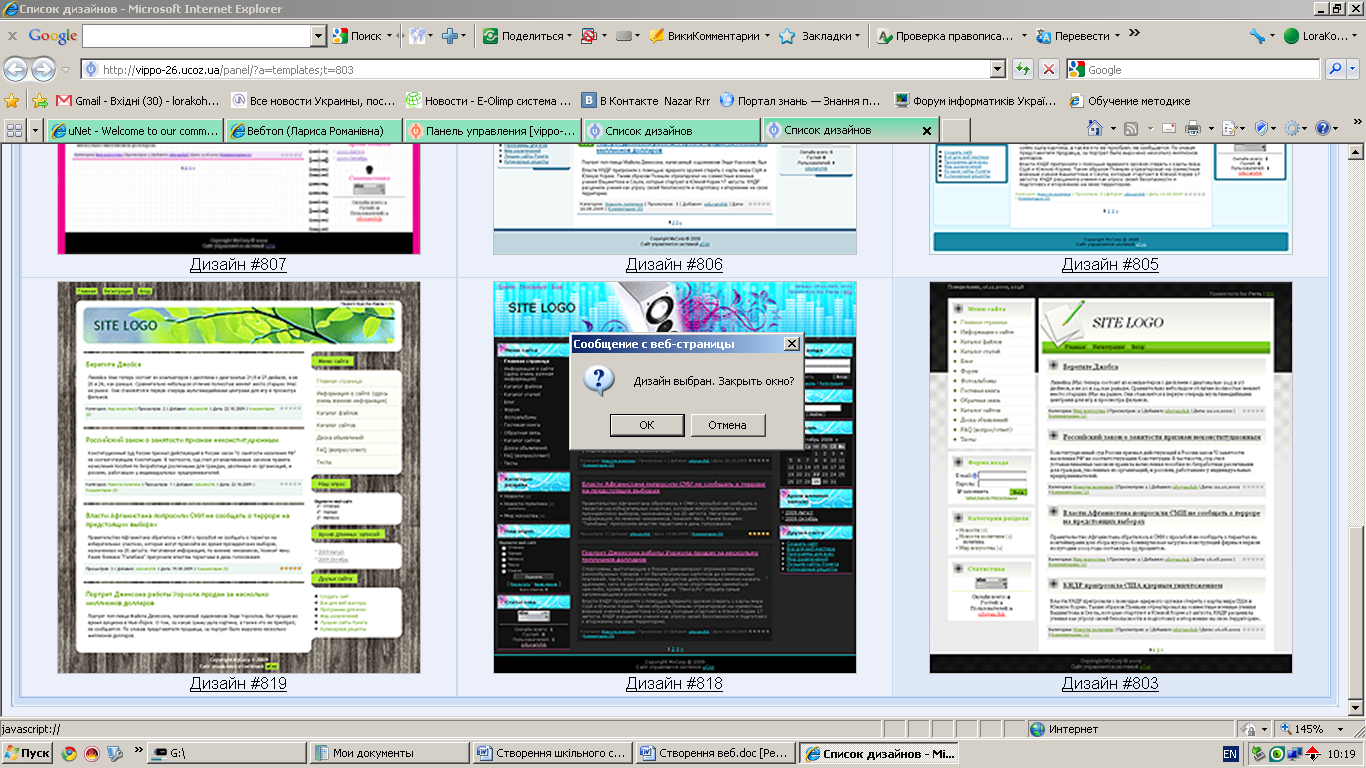Click the Stop loading red X icon

1048,70
